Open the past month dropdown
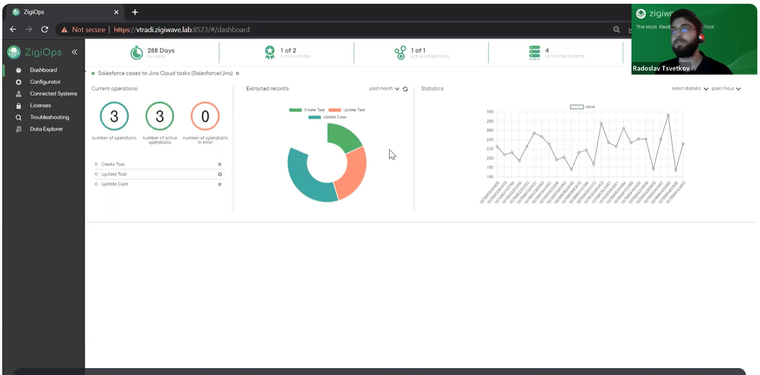760x375 pixels. (x=384, y=89)
